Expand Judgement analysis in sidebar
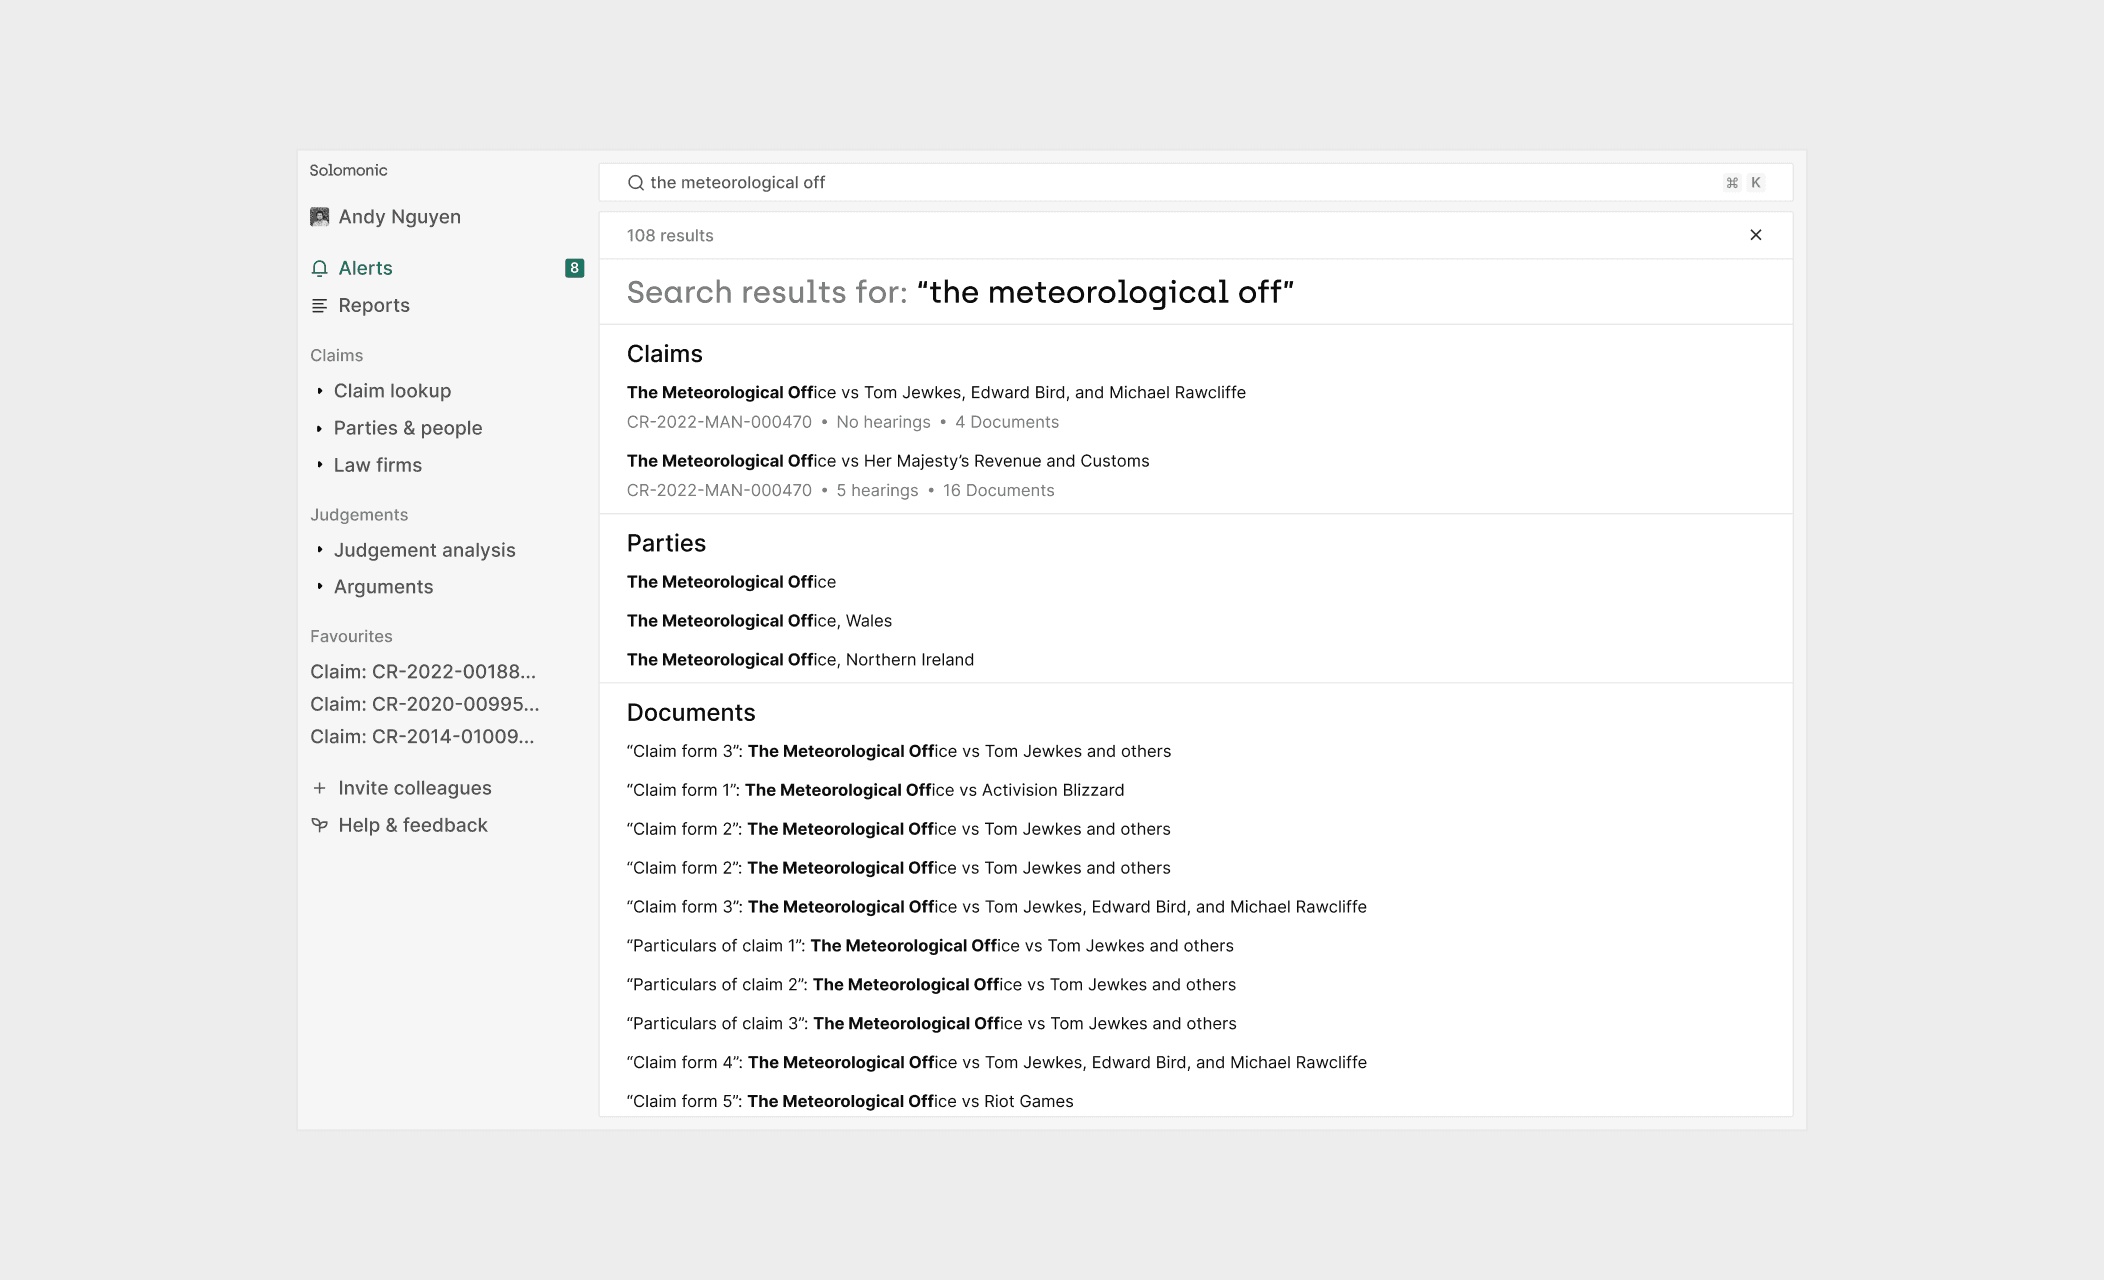Screen dimensions: 2104x1280 424,550
